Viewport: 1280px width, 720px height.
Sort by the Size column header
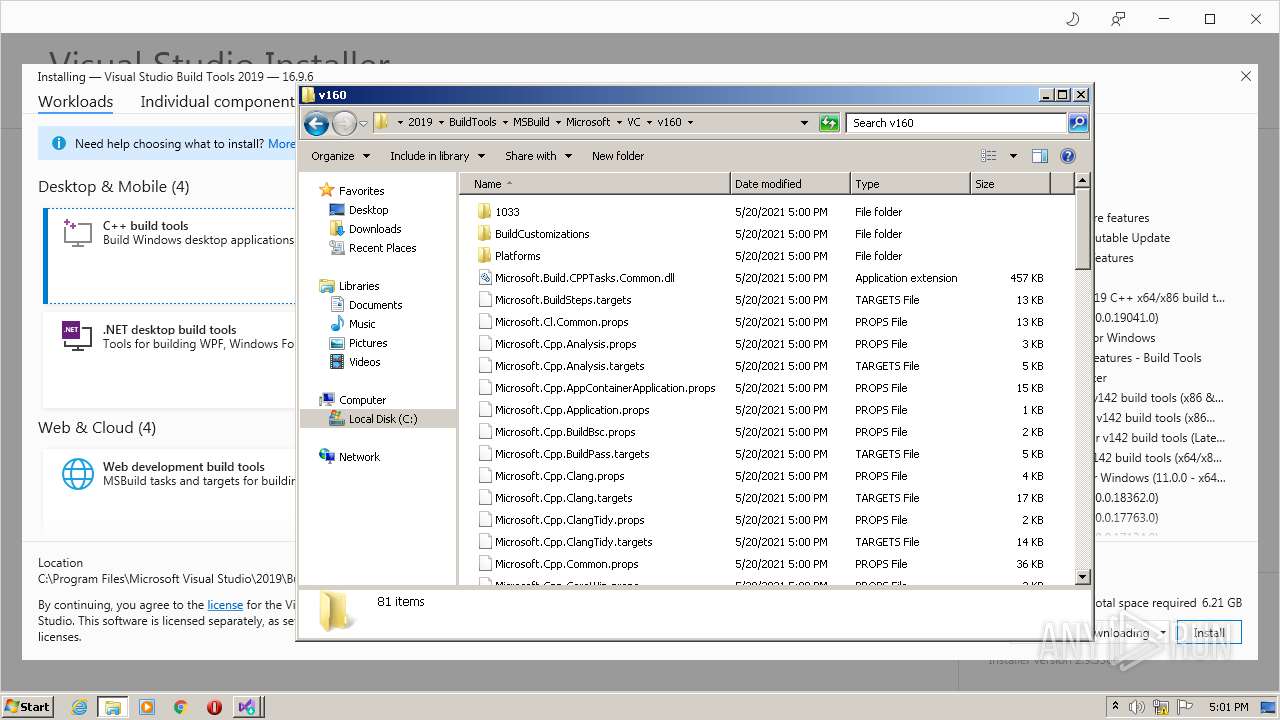pos(1010,184)
